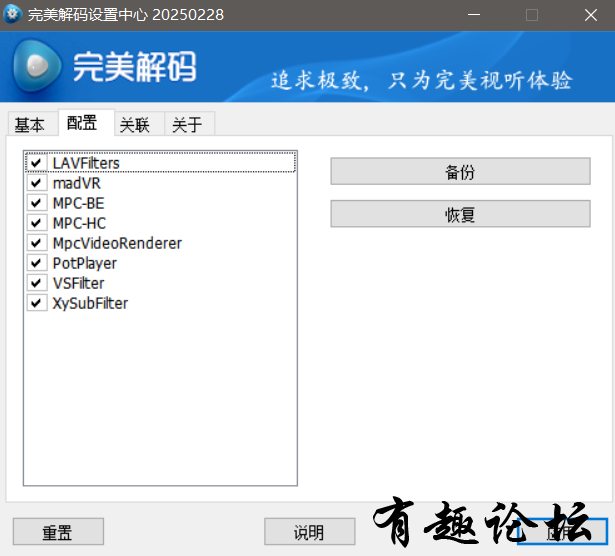The height and width of the screenshot is (556, 615).
Task: Uncheck the PotPlayer checkbox
Action: tap(36, 263)
